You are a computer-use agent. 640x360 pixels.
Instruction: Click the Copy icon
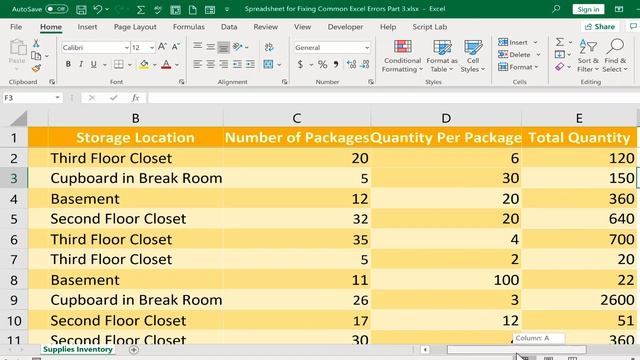pyautogui.click(x=36, y=55)
